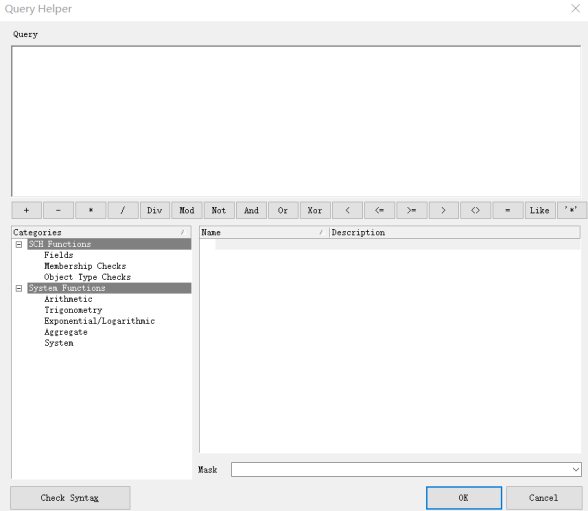This screenshot has width=588, height=511.
Task: Insert the Or operator
Action: [283, 210]
